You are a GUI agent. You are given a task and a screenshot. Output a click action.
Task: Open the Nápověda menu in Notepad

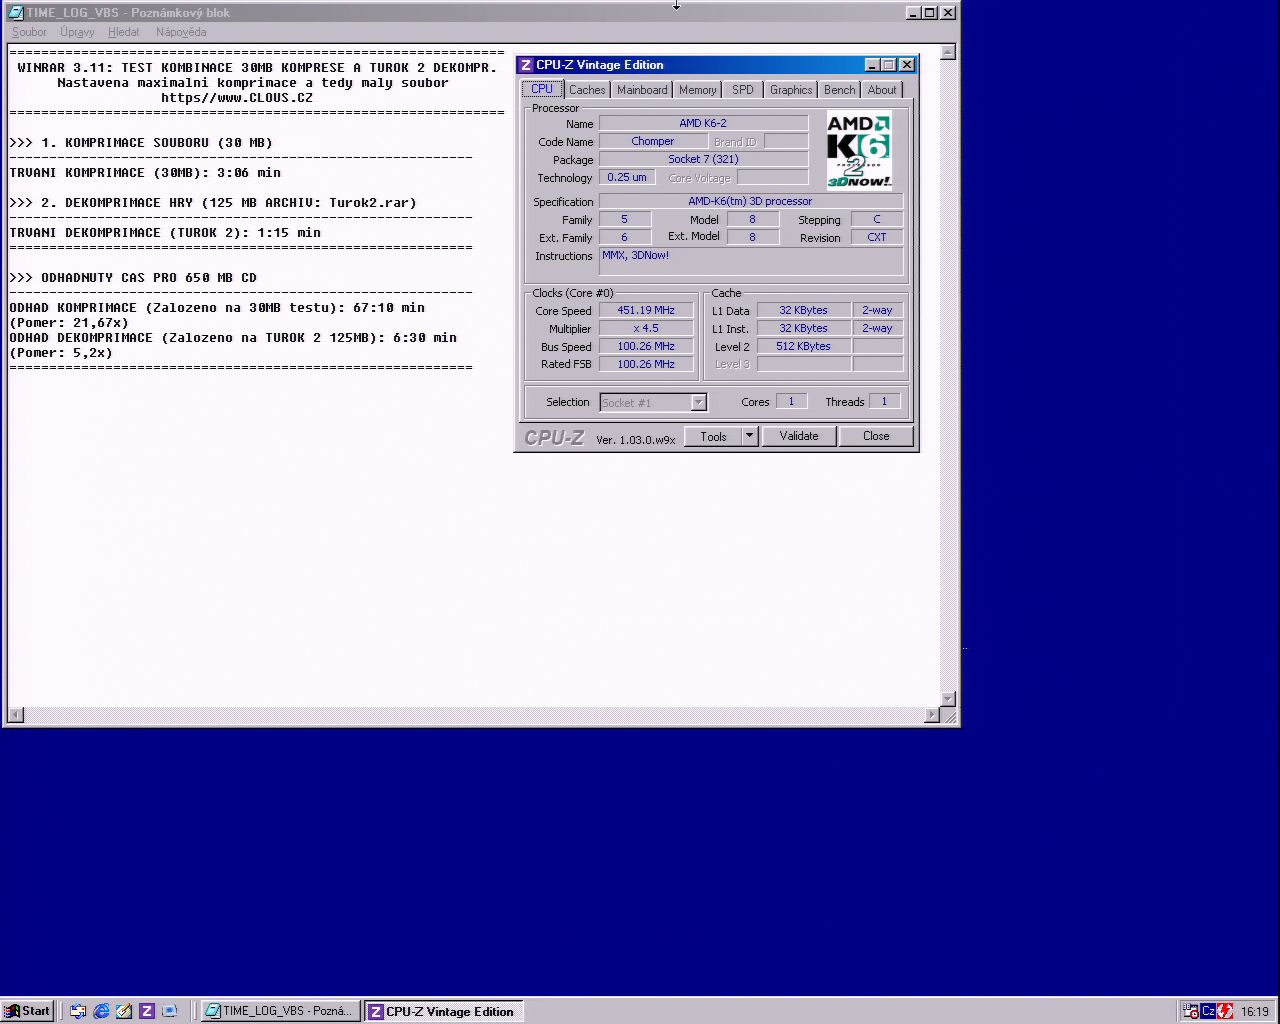click(x=181, y=32)
